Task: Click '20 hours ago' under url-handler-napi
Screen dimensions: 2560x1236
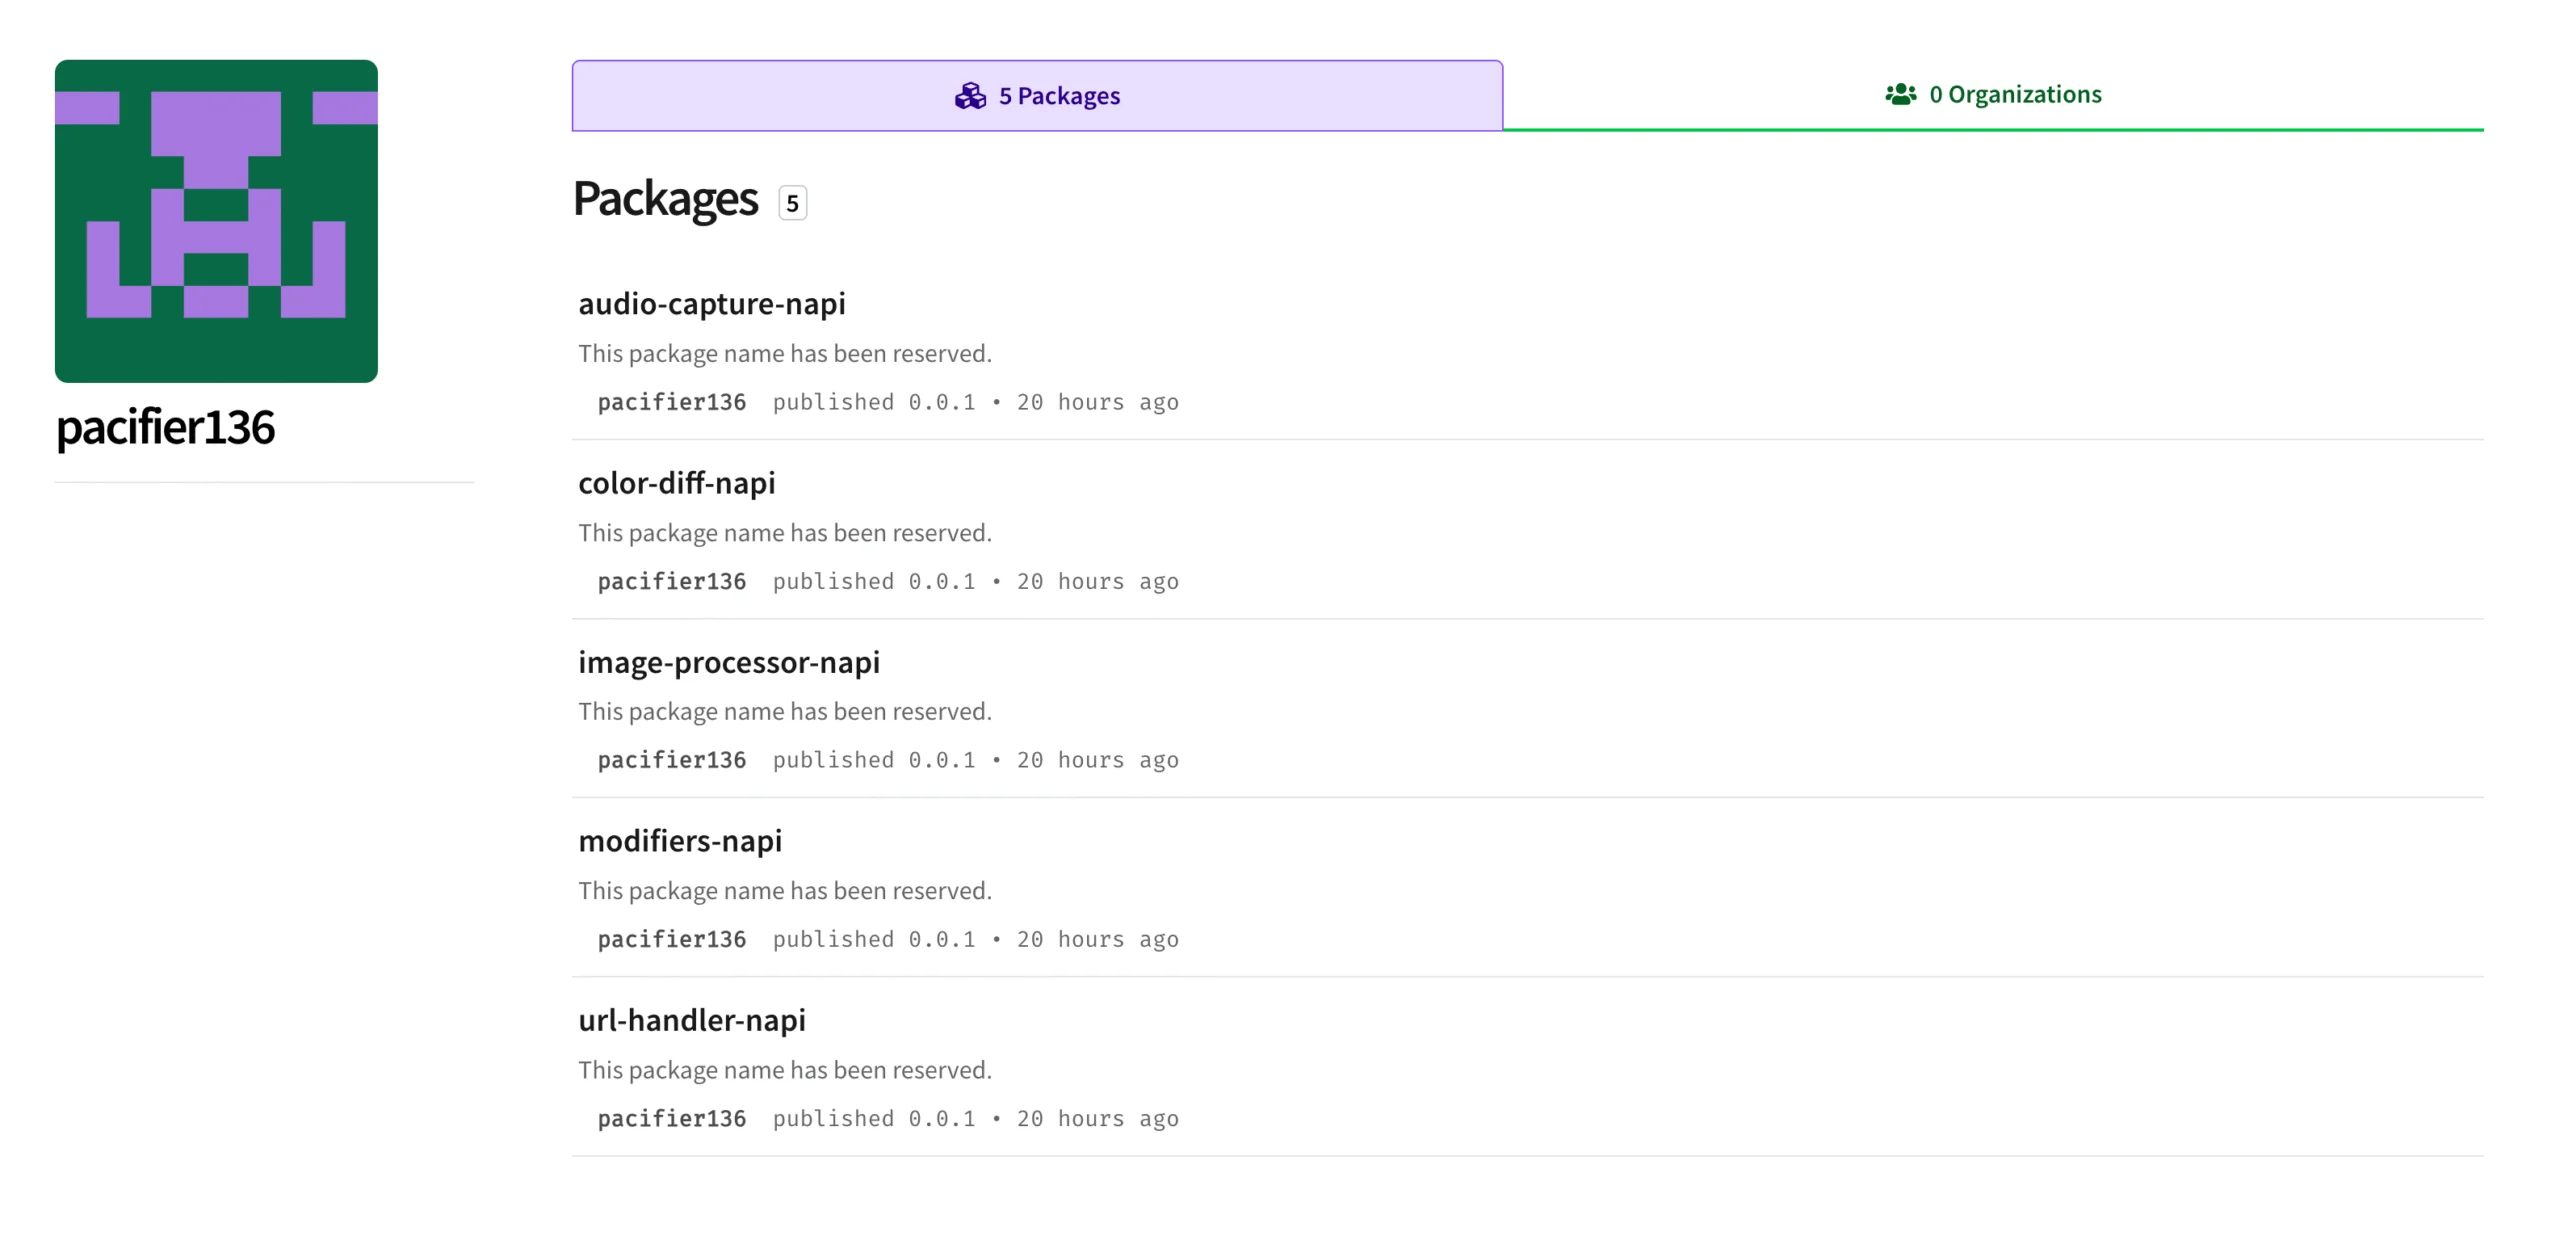Action: [1097, 1118]
